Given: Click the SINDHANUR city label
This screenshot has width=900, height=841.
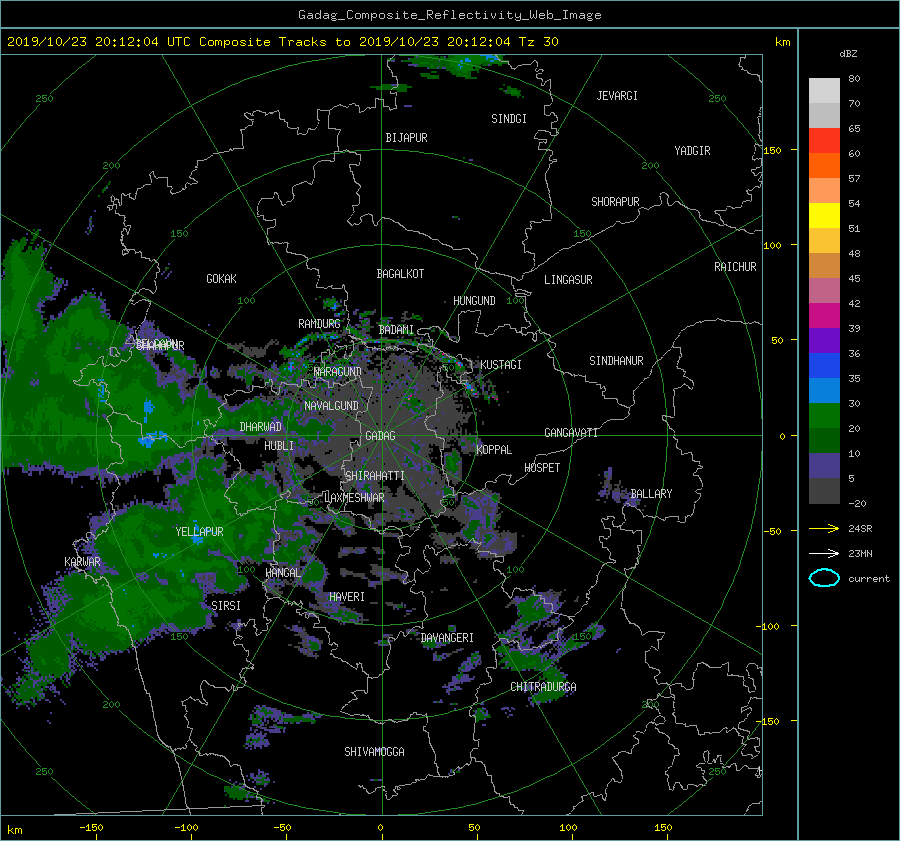Looking at the screenshot, I should click(x=616, y=361).
